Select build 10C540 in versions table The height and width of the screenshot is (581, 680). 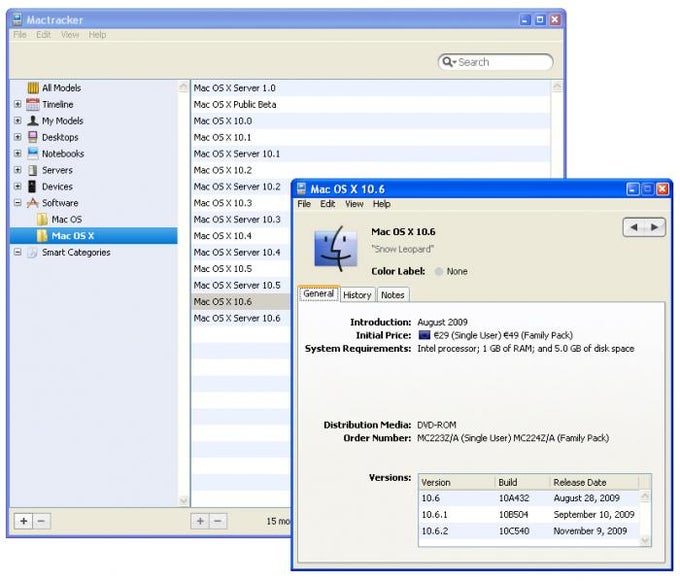514,531
